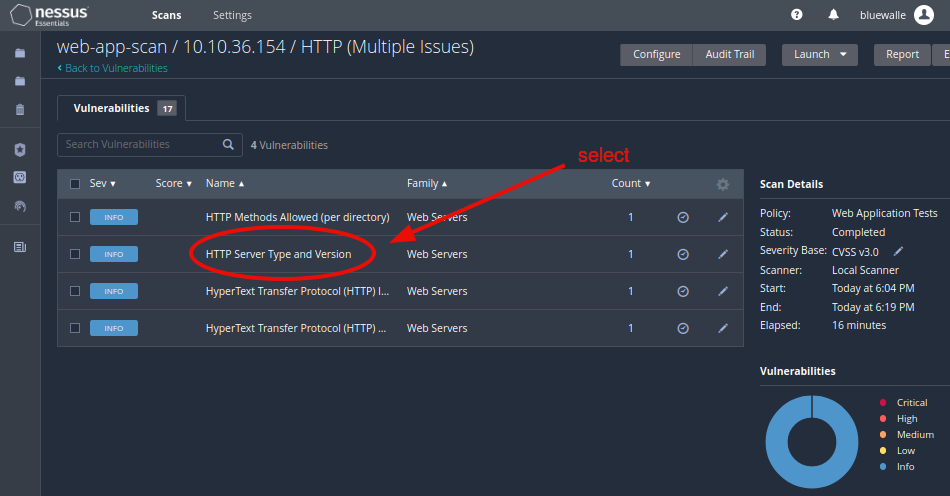The height and width of the screenshot is (496, 950).
Task: Click the user profile avatar icon
Action: click(x=924, y=15)
